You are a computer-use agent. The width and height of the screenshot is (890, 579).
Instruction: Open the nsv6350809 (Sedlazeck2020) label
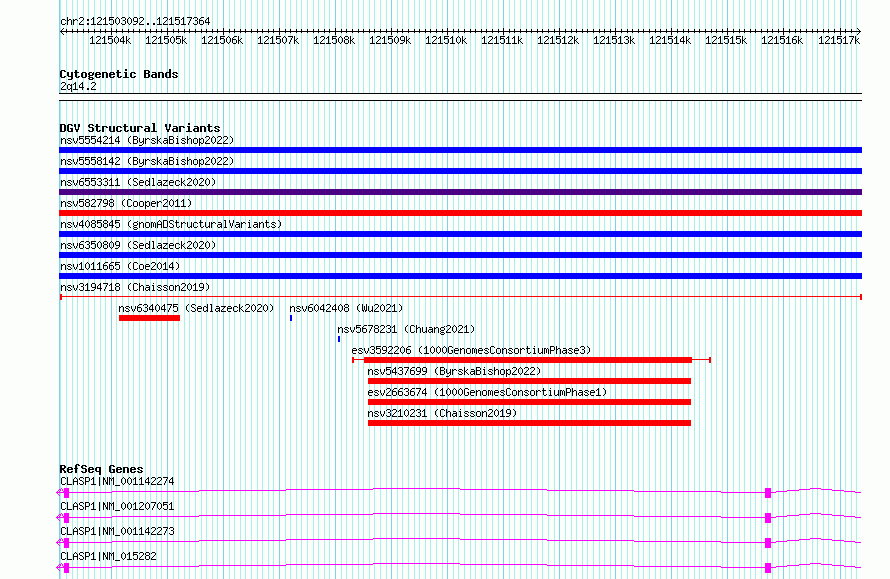point(138,245)
